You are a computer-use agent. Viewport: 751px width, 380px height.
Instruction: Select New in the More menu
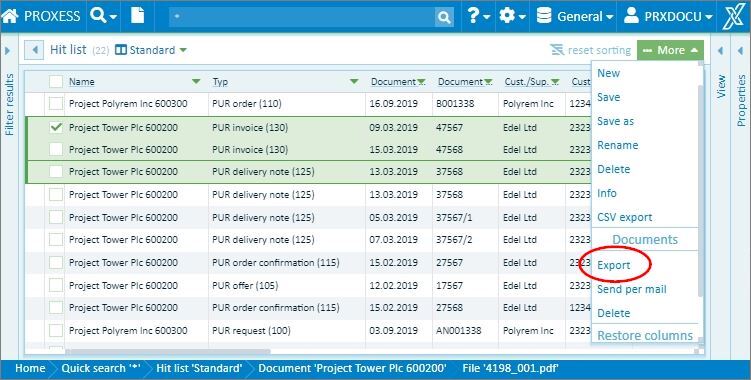point(608,73)
